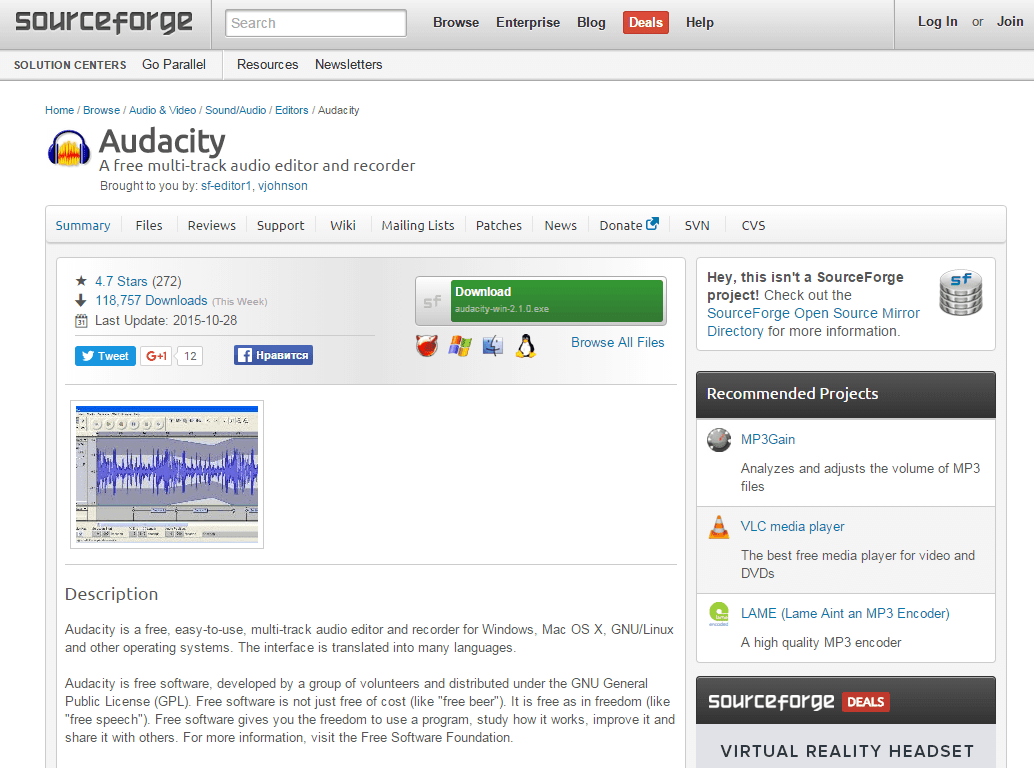Open the Mailing Lists tab
This screenshot has height=768, width=1034.
click(418, 225)
